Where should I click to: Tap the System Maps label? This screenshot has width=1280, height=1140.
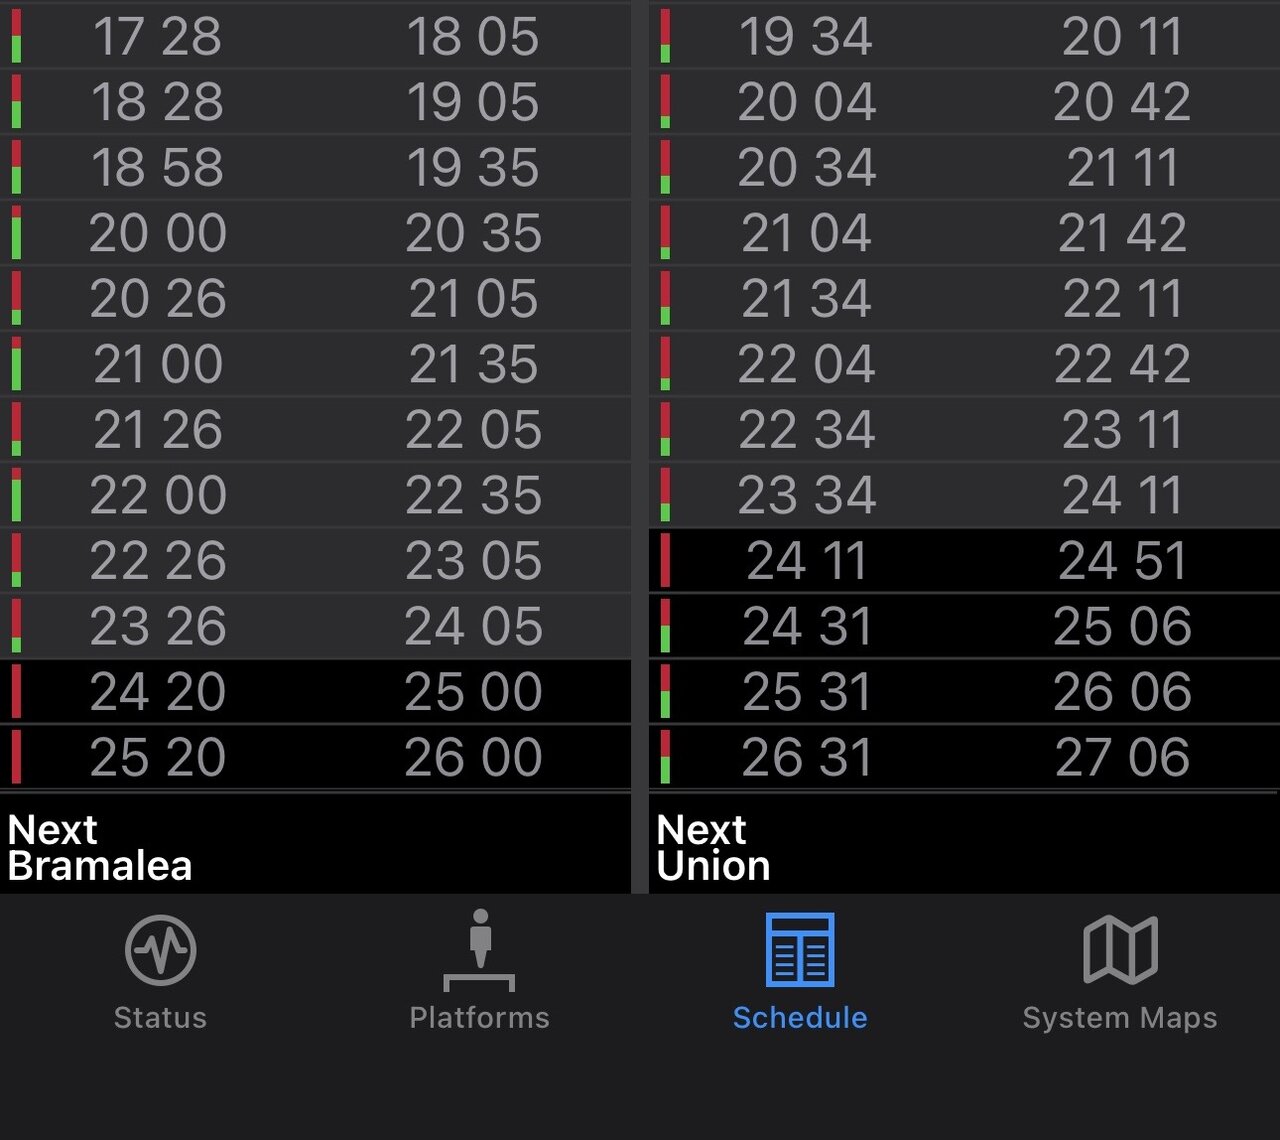coord(1120,1018)
